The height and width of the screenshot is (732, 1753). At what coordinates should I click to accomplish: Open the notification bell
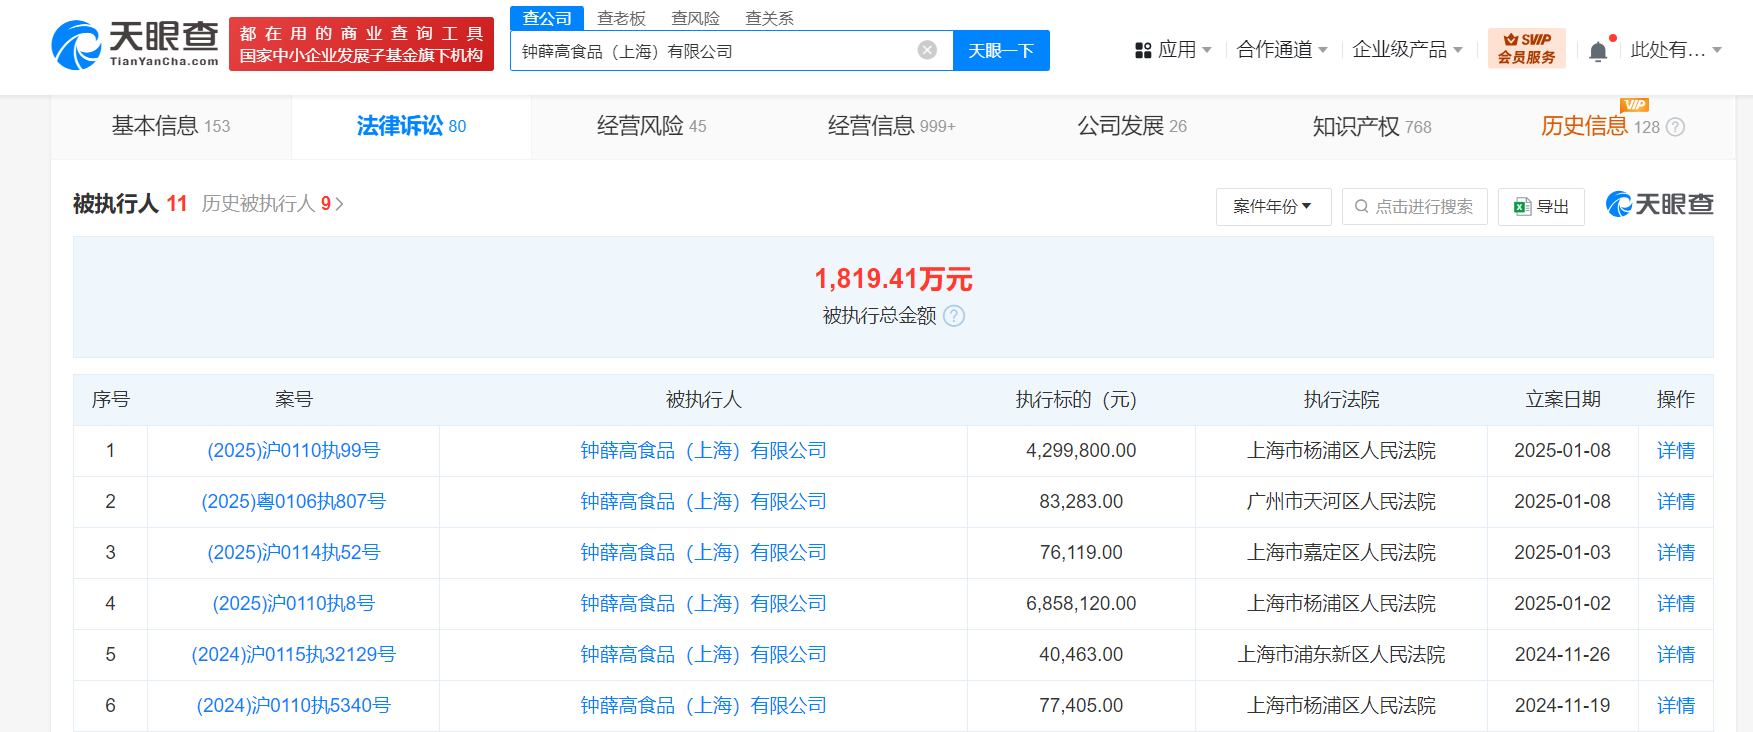[x=1598, y=52]
